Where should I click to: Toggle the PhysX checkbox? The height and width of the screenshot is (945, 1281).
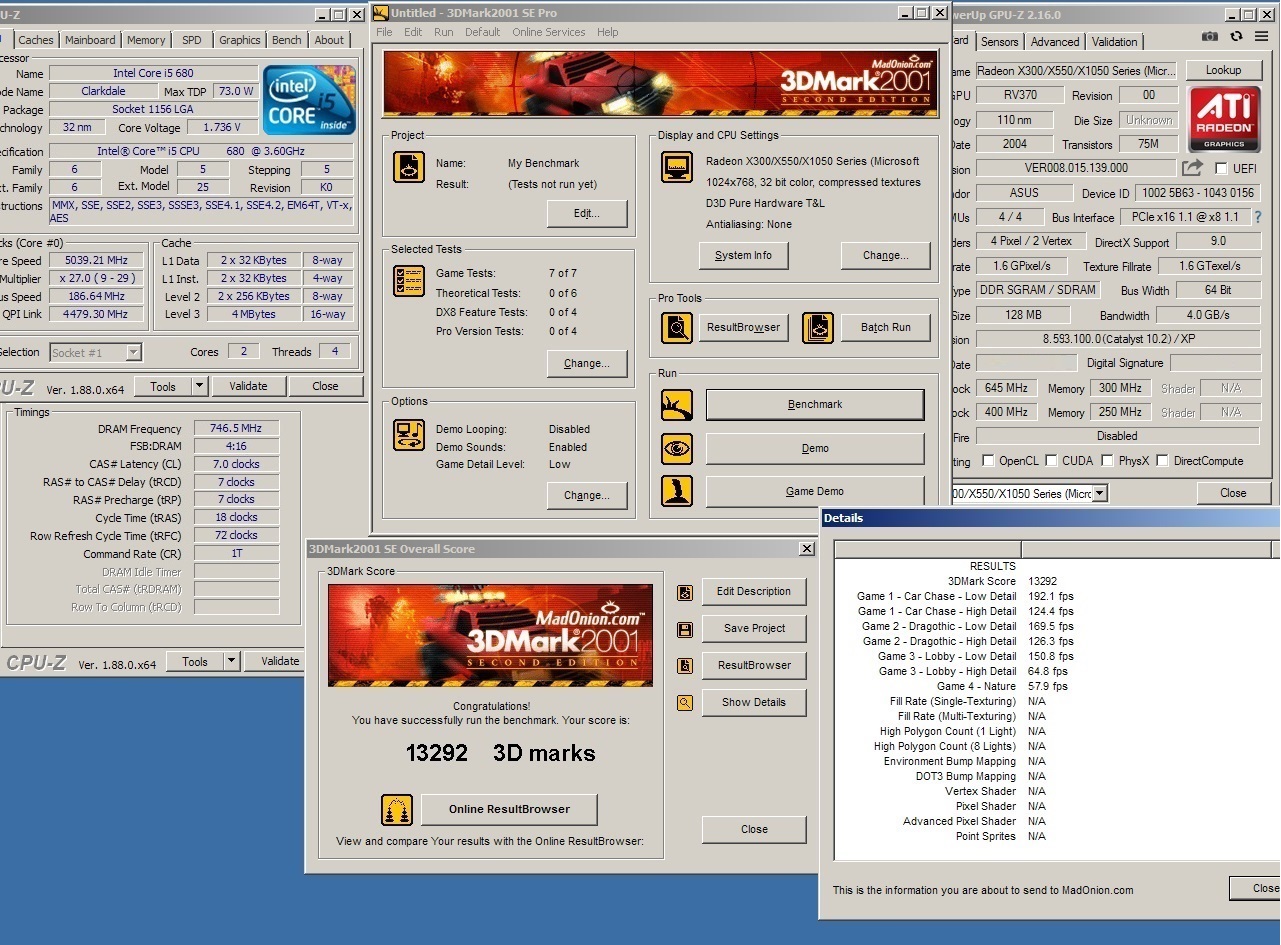pos(1107,461)
